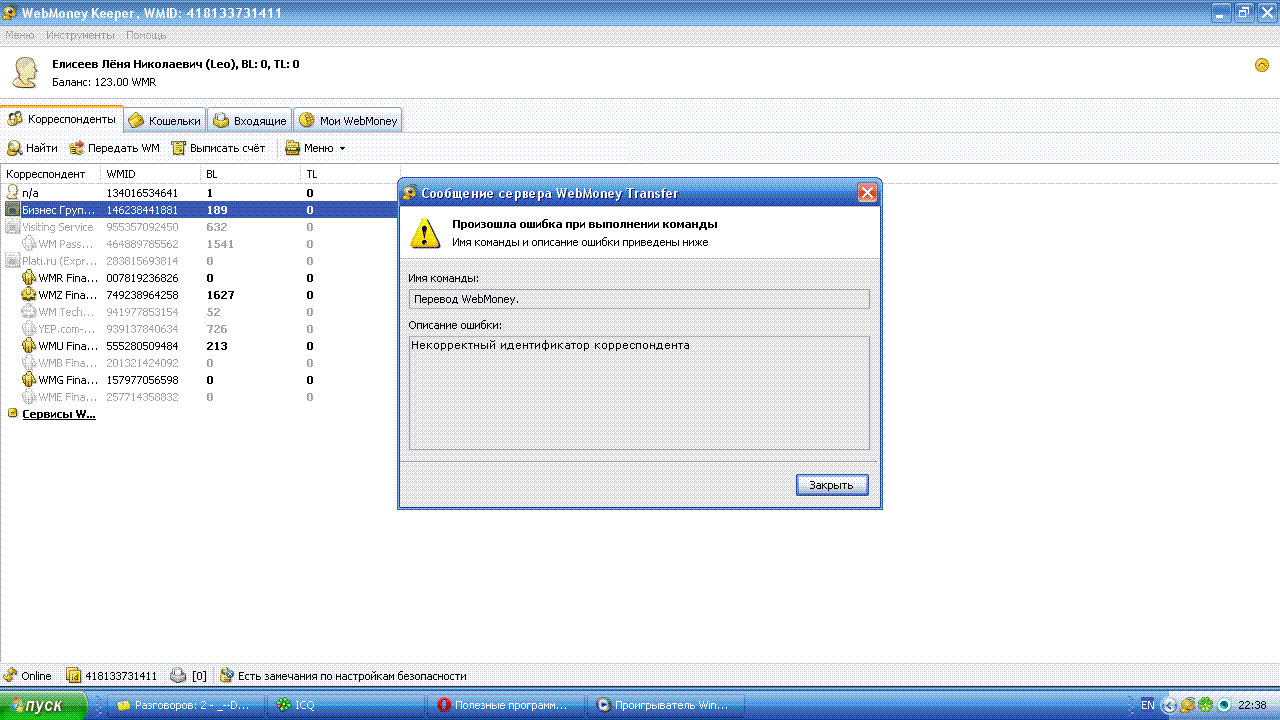Click the Передать WM toolbar button
Screen dimensions: 1280x720
(x=114, y=148)
